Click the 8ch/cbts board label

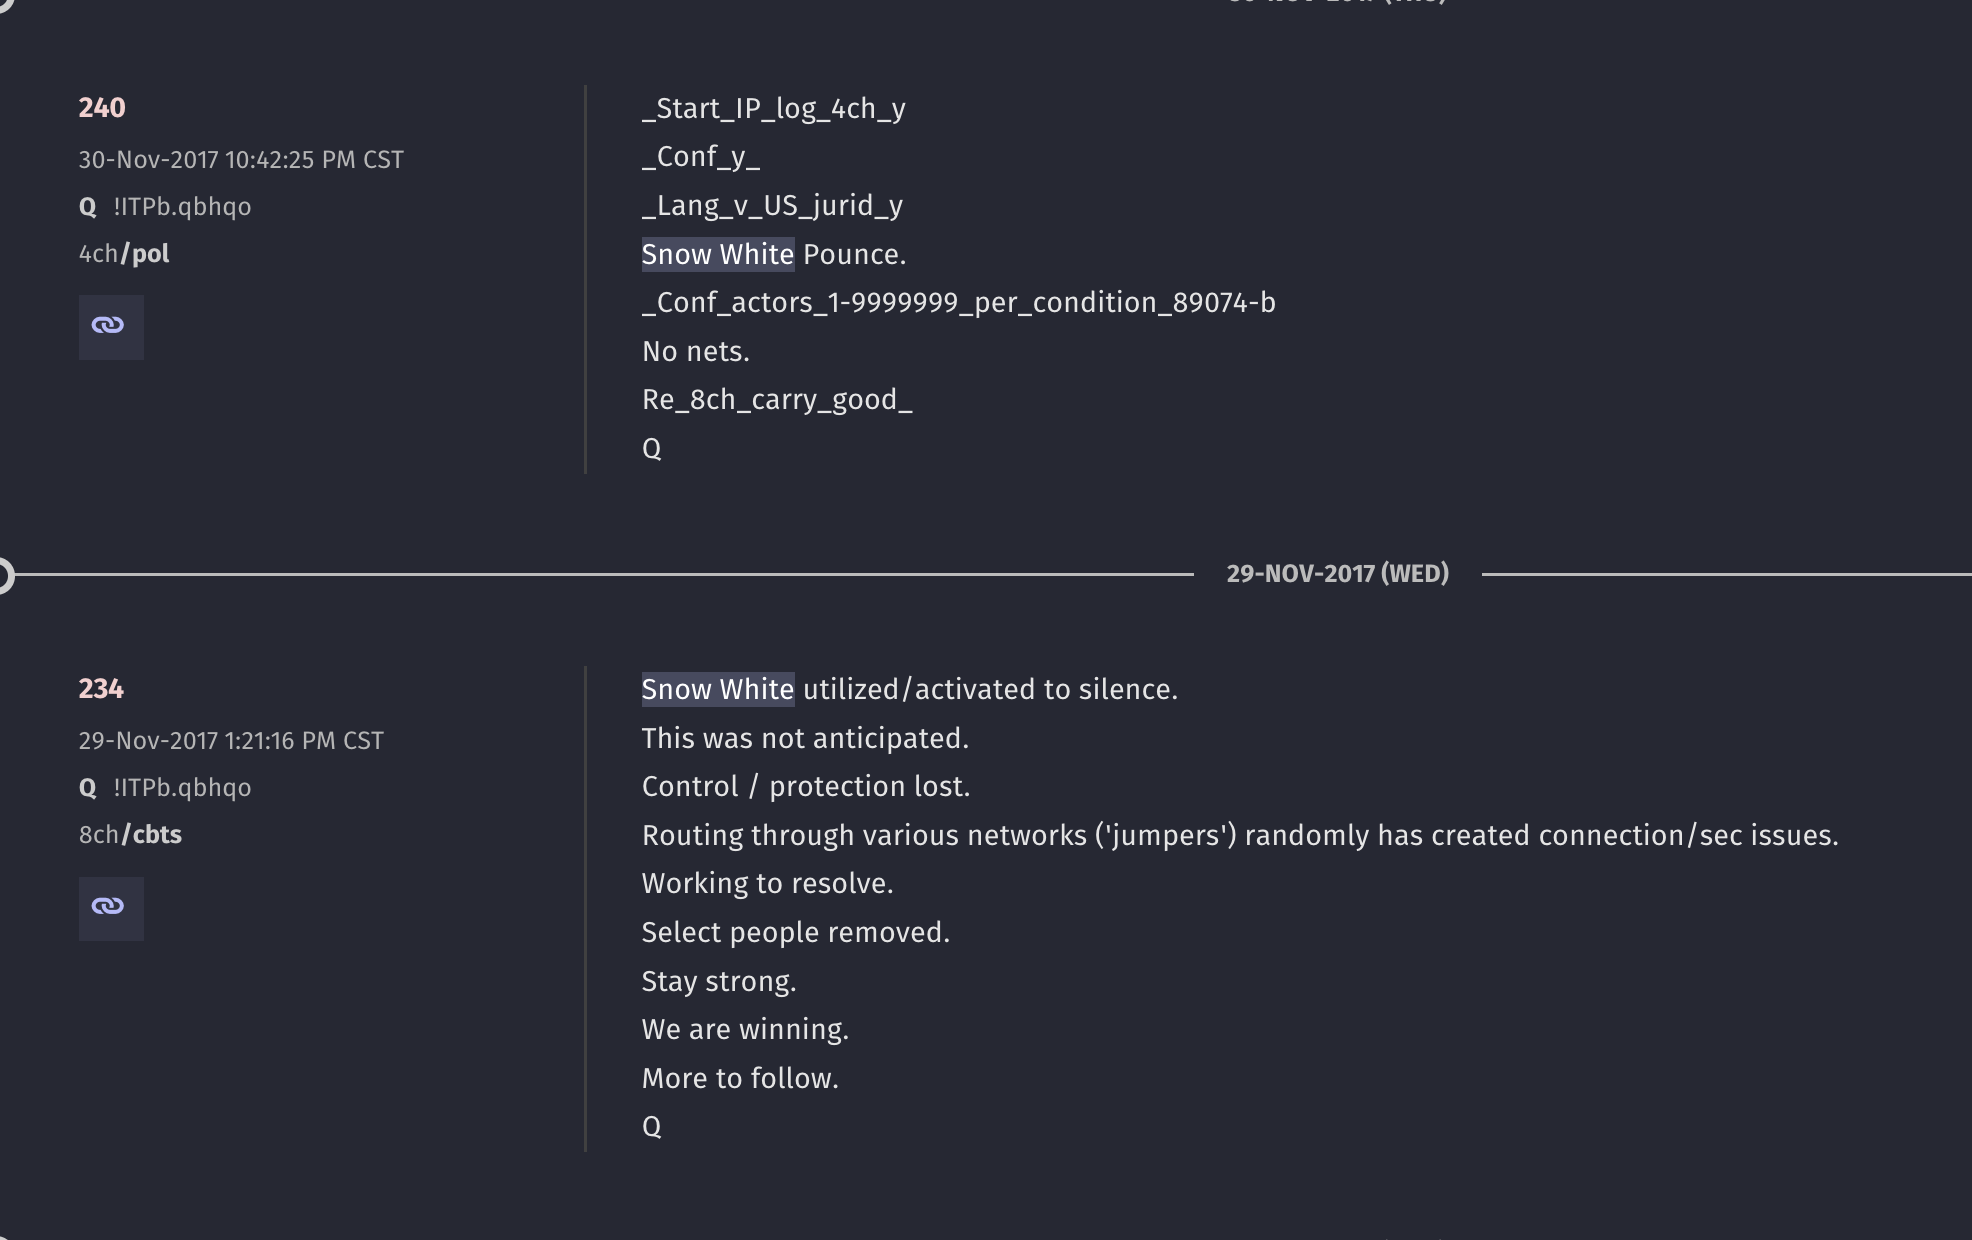(x=130, y=835)
